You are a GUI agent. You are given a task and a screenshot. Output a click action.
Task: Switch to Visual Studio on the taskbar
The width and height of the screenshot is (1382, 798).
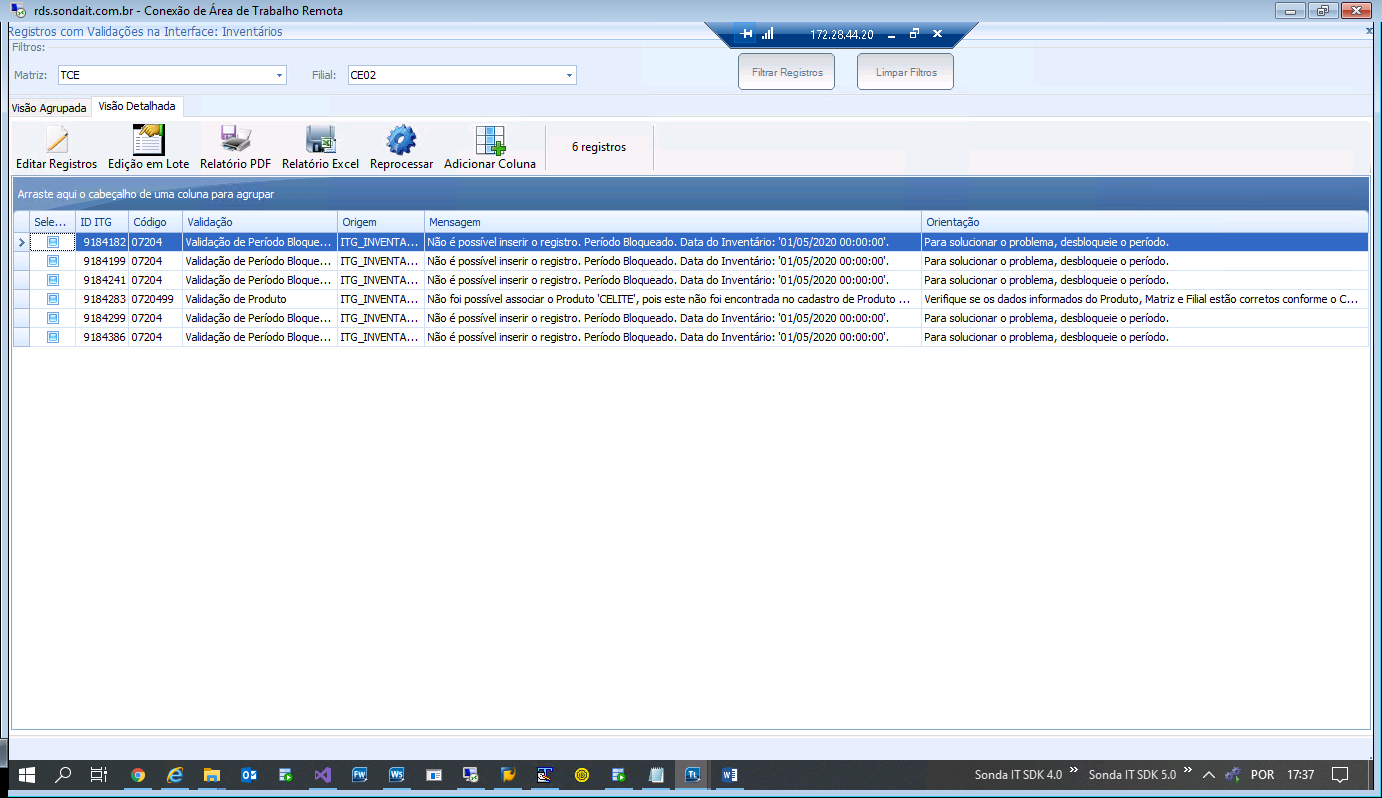point(322,774)
